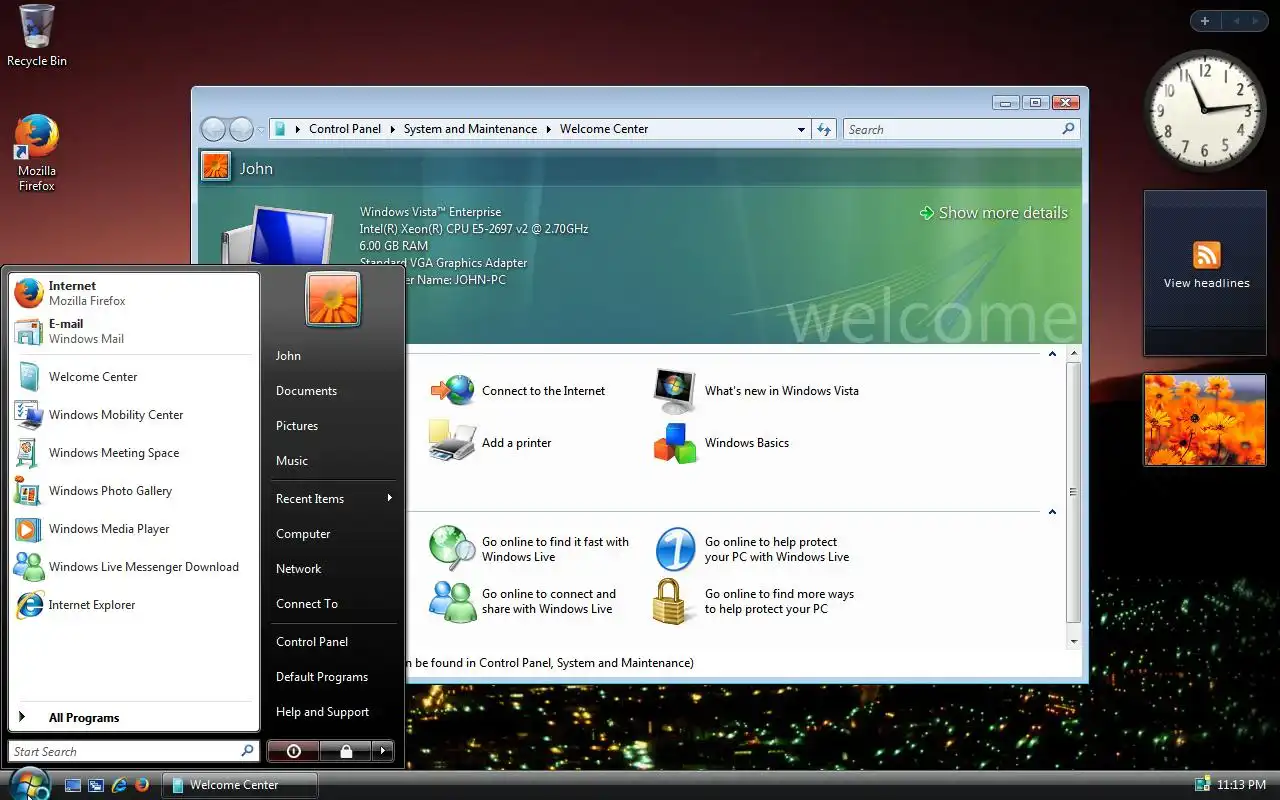Open Windows Mail E-mail entry

[133, 331]
